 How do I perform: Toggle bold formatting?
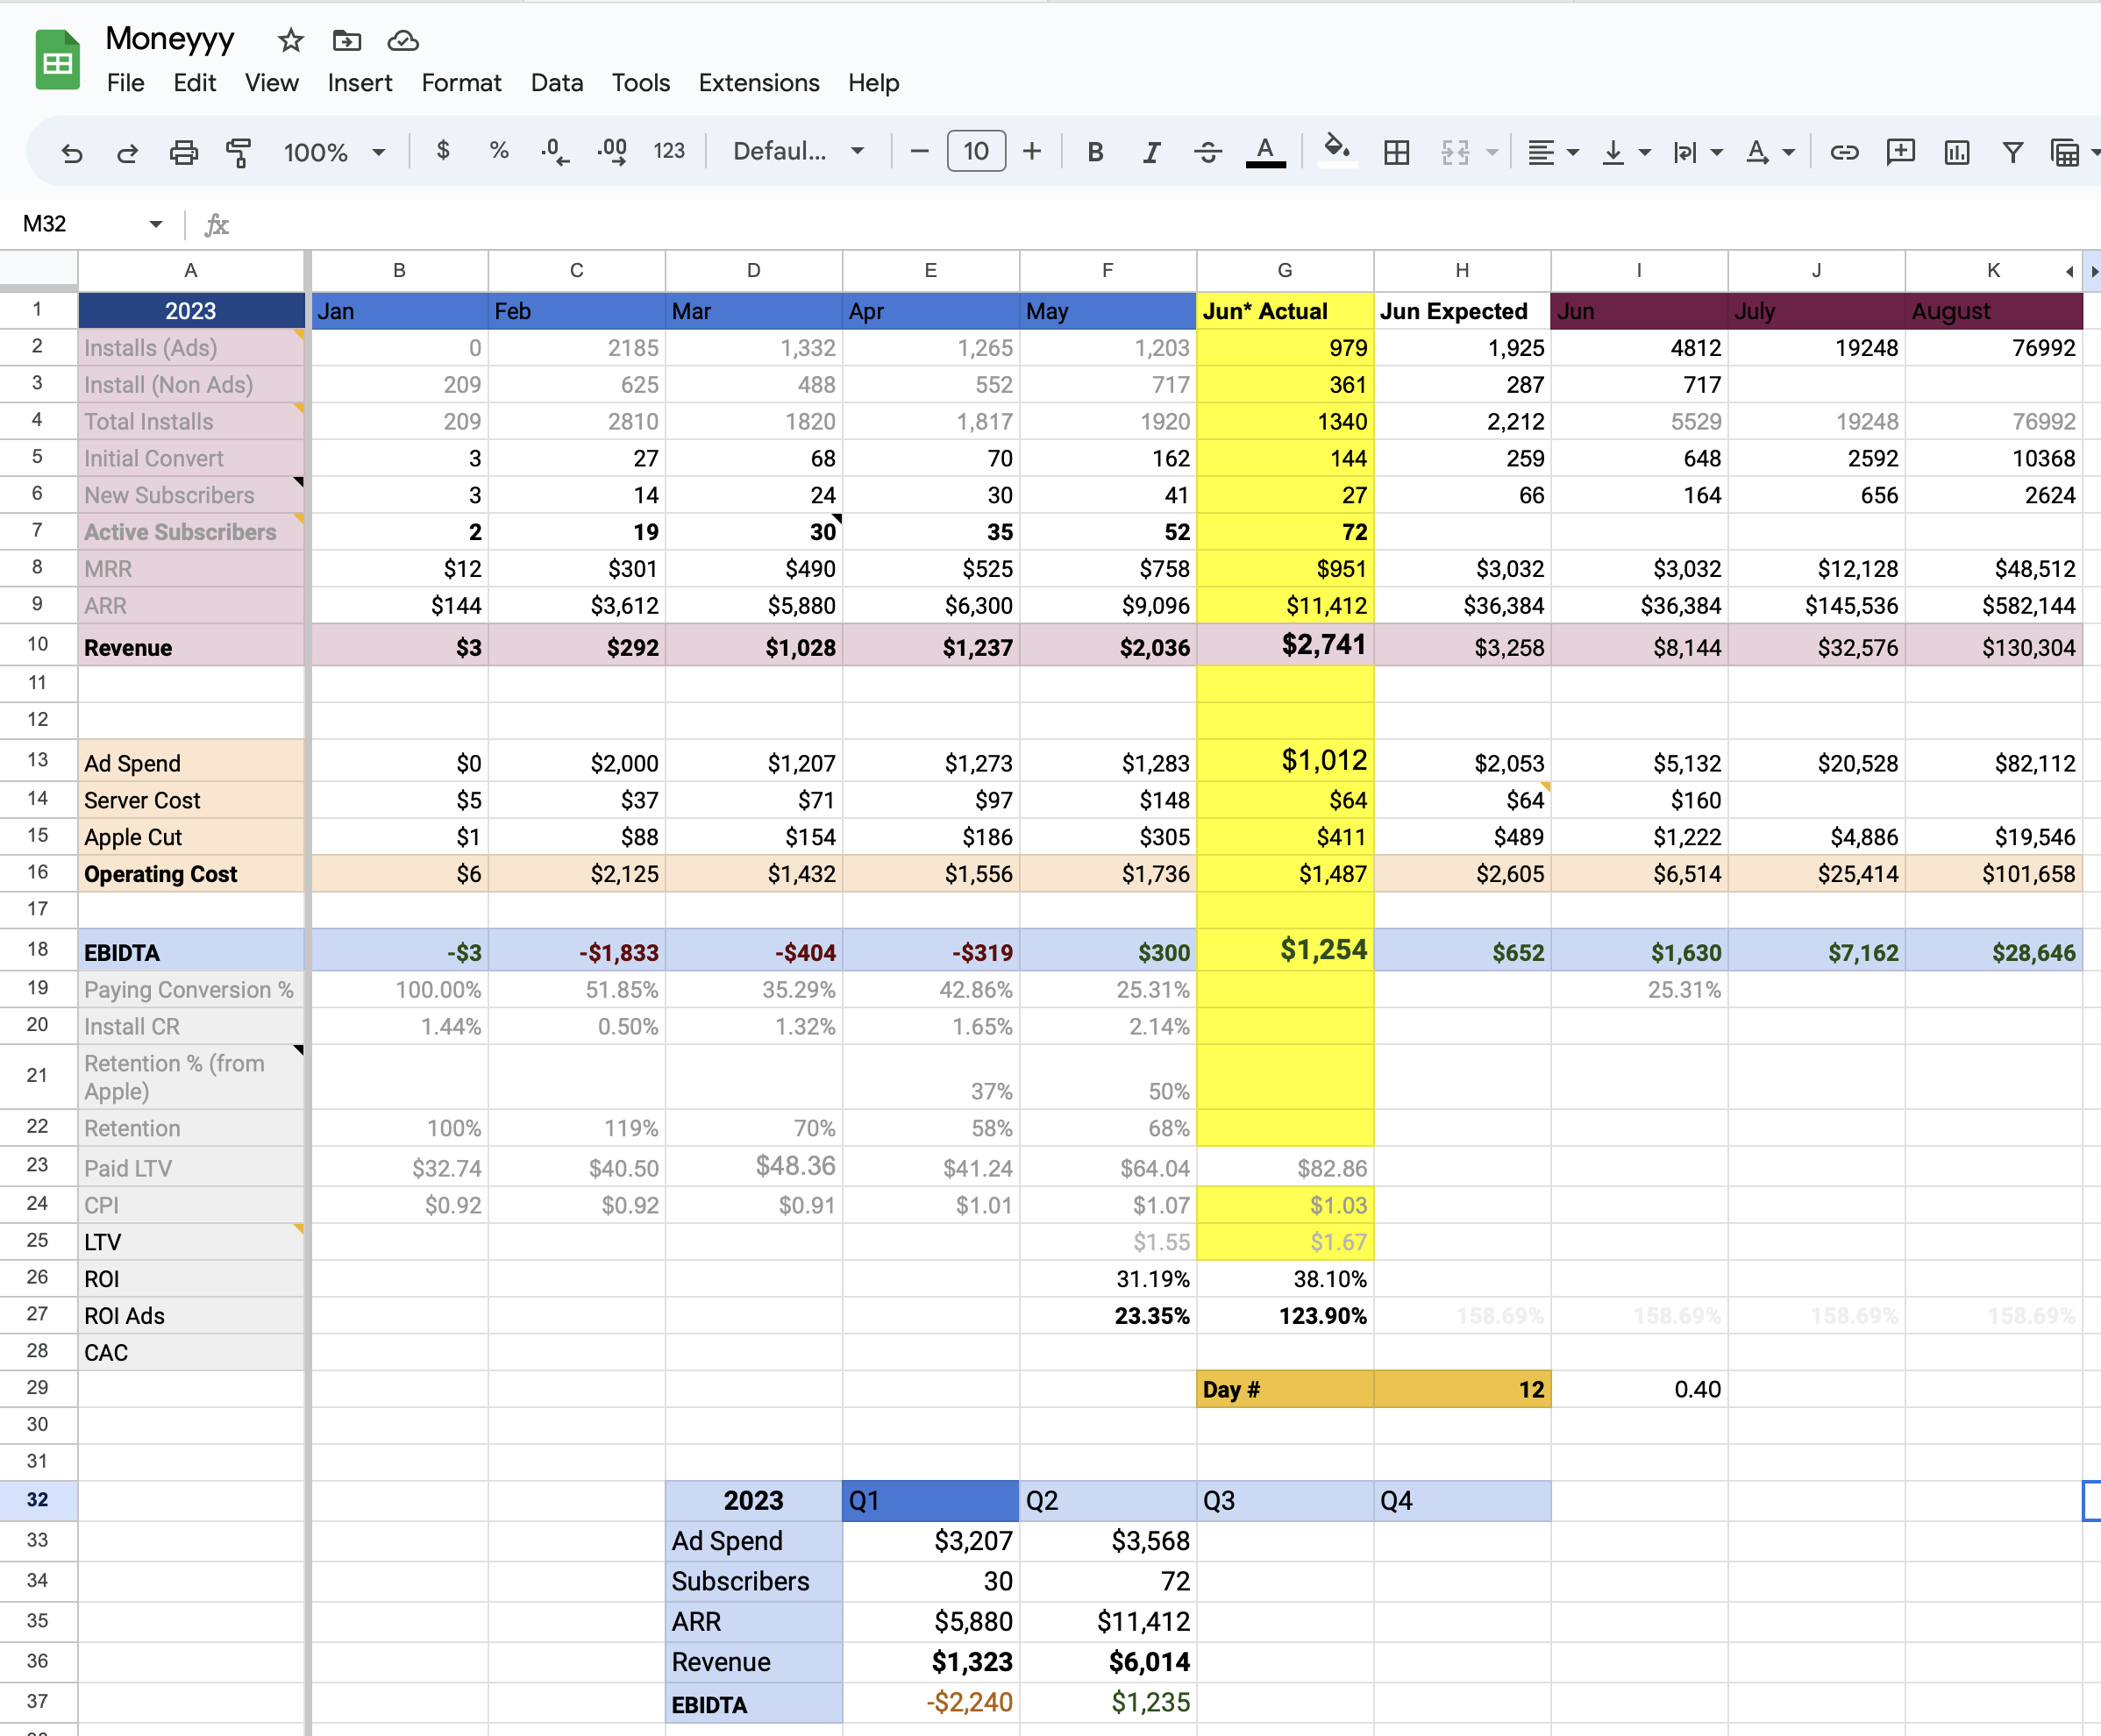coord(1095,152)
